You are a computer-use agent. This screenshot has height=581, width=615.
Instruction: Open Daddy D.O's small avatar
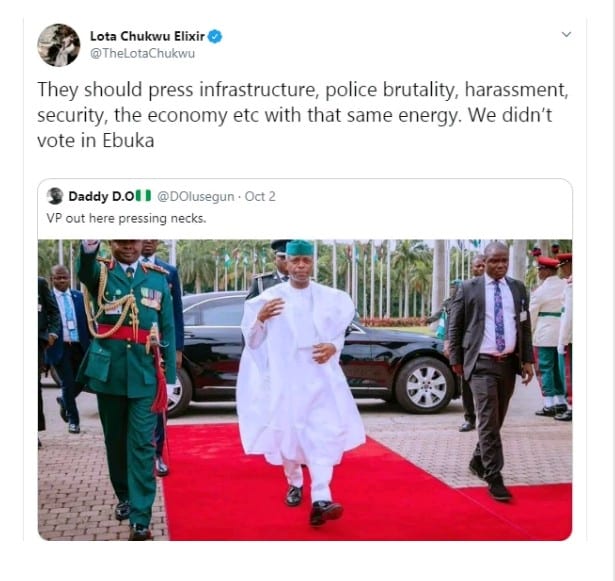coord(55,196)
